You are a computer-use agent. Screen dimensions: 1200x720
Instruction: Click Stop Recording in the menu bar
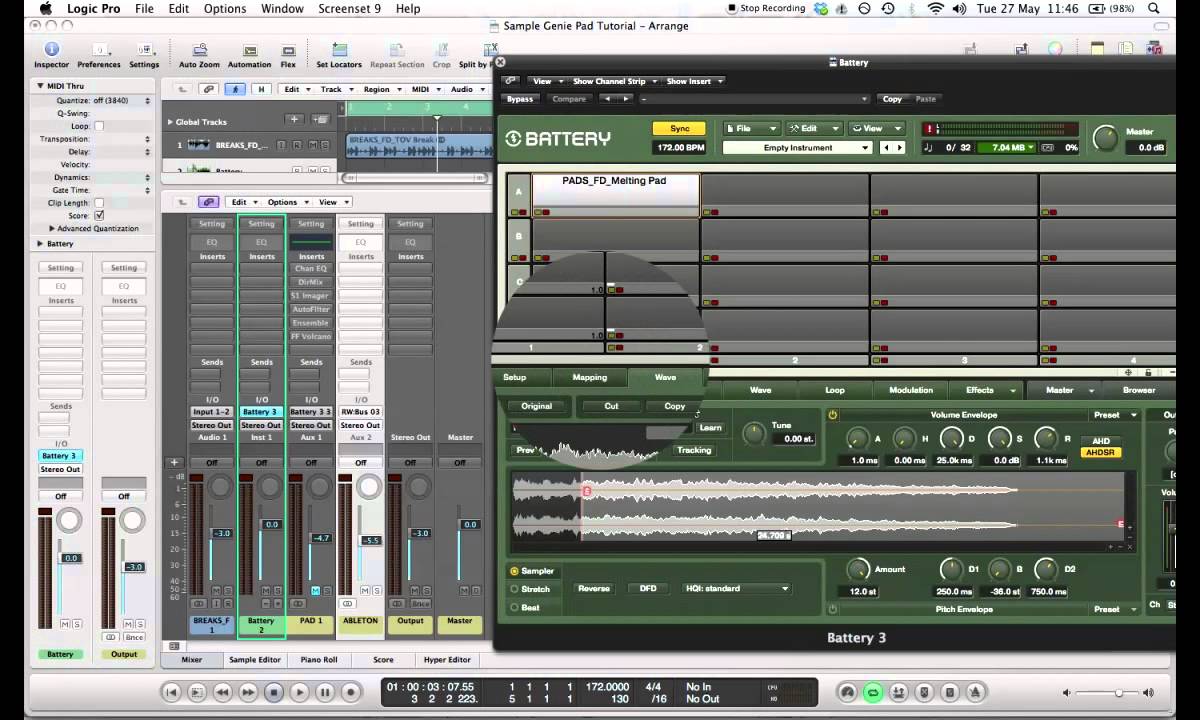click(765, 9)
